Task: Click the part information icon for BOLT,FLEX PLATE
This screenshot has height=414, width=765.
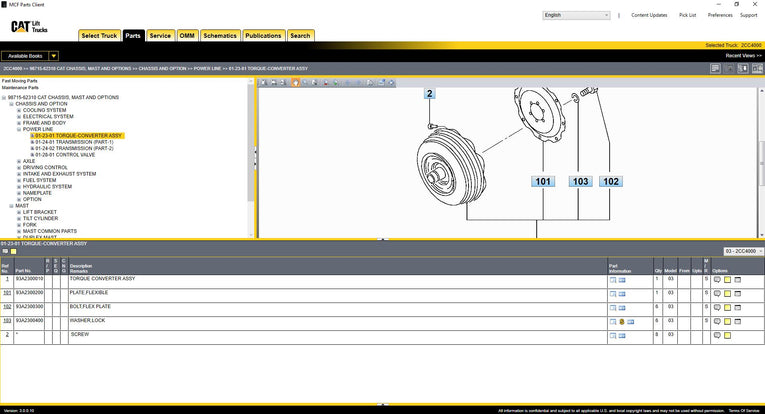Action: coord(612,308)
